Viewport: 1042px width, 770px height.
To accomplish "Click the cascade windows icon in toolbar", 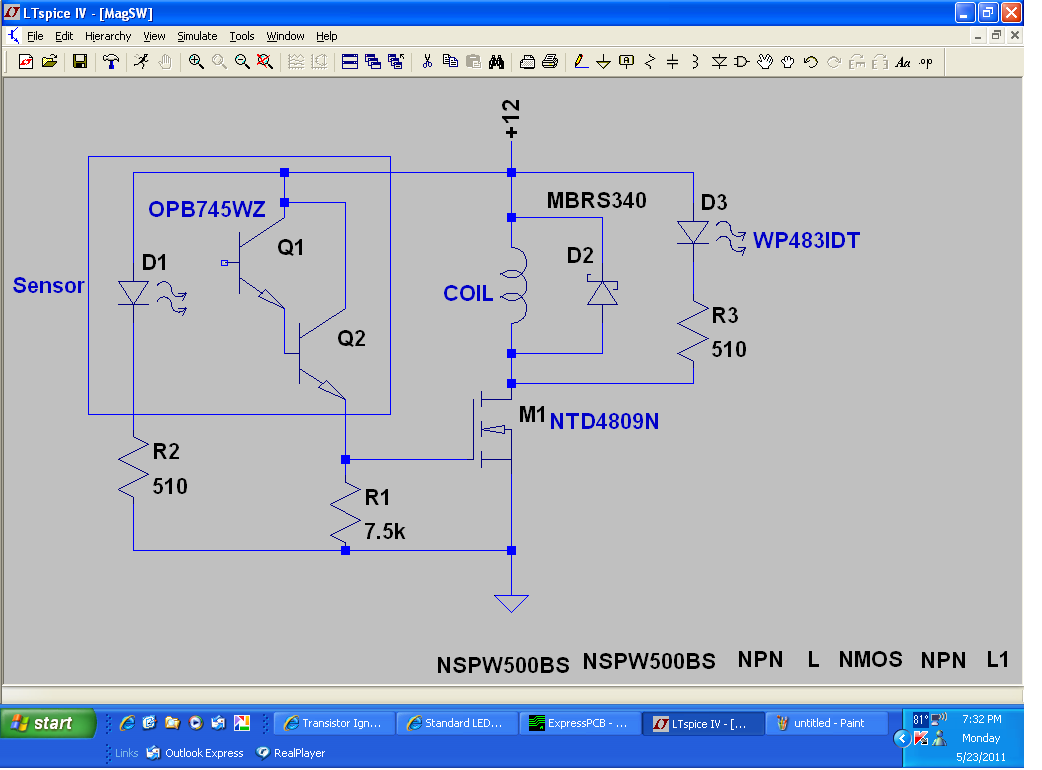I will [x=373, y=62].
